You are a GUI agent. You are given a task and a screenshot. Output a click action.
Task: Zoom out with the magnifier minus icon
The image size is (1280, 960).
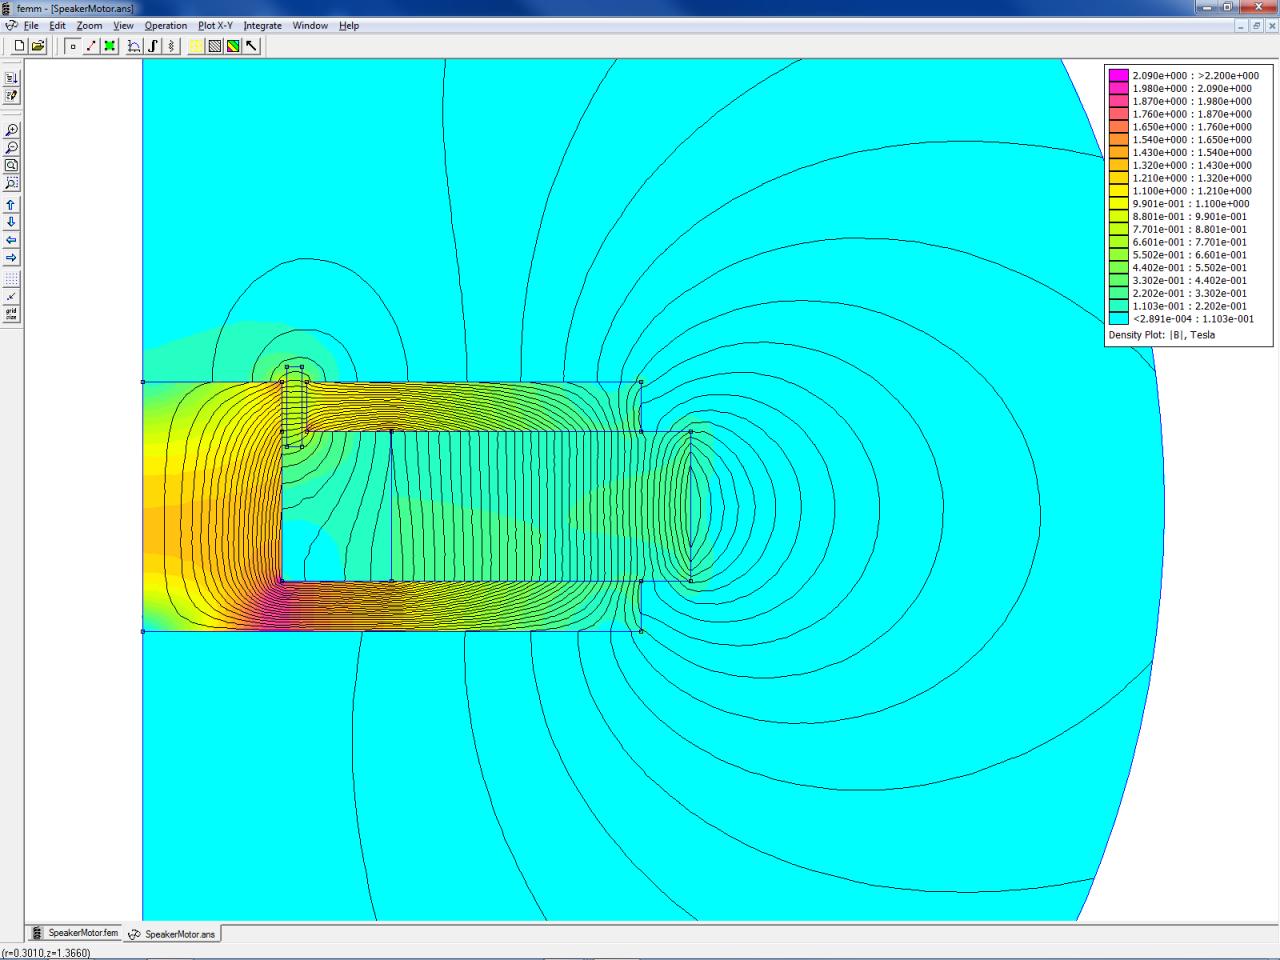pos(11,148)
